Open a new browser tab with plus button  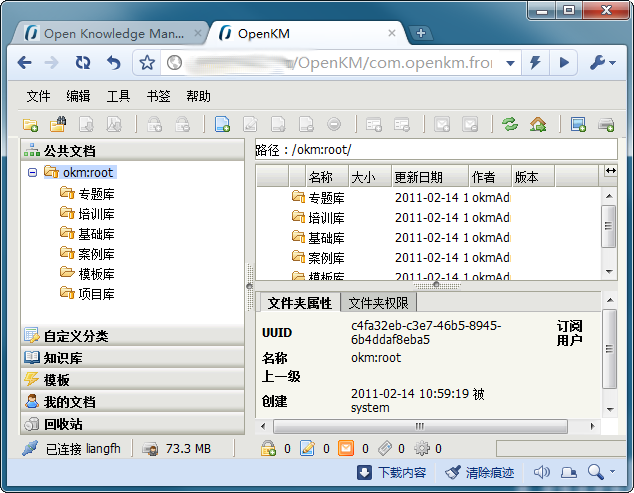point(421,33)
